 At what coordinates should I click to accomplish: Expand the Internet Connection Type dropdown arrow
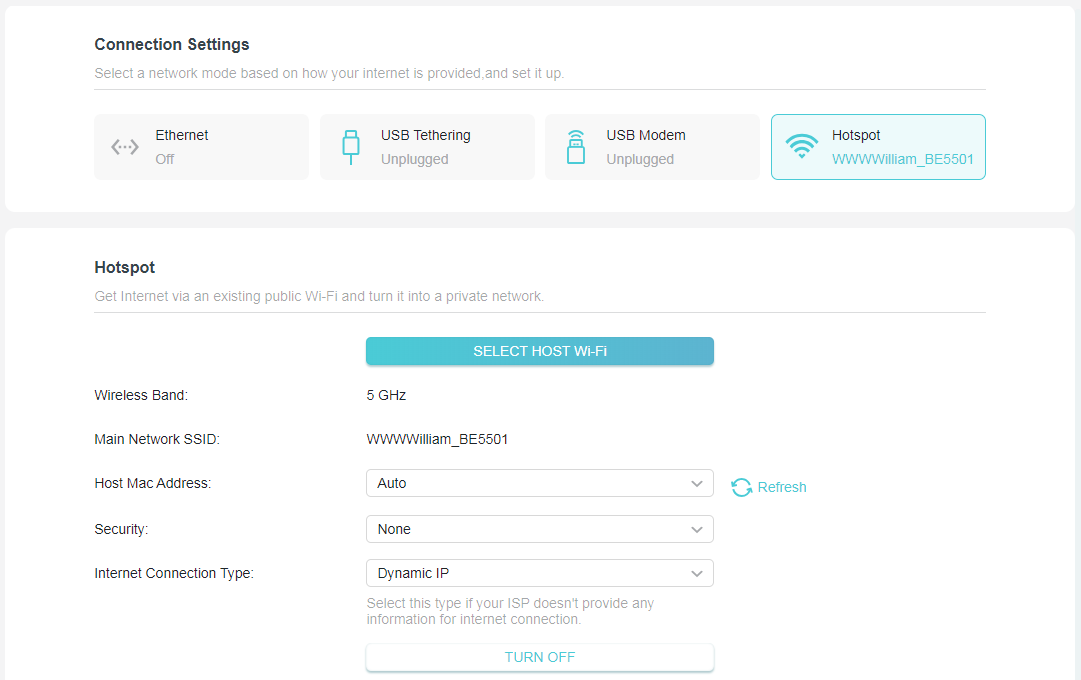coord(697,573)
